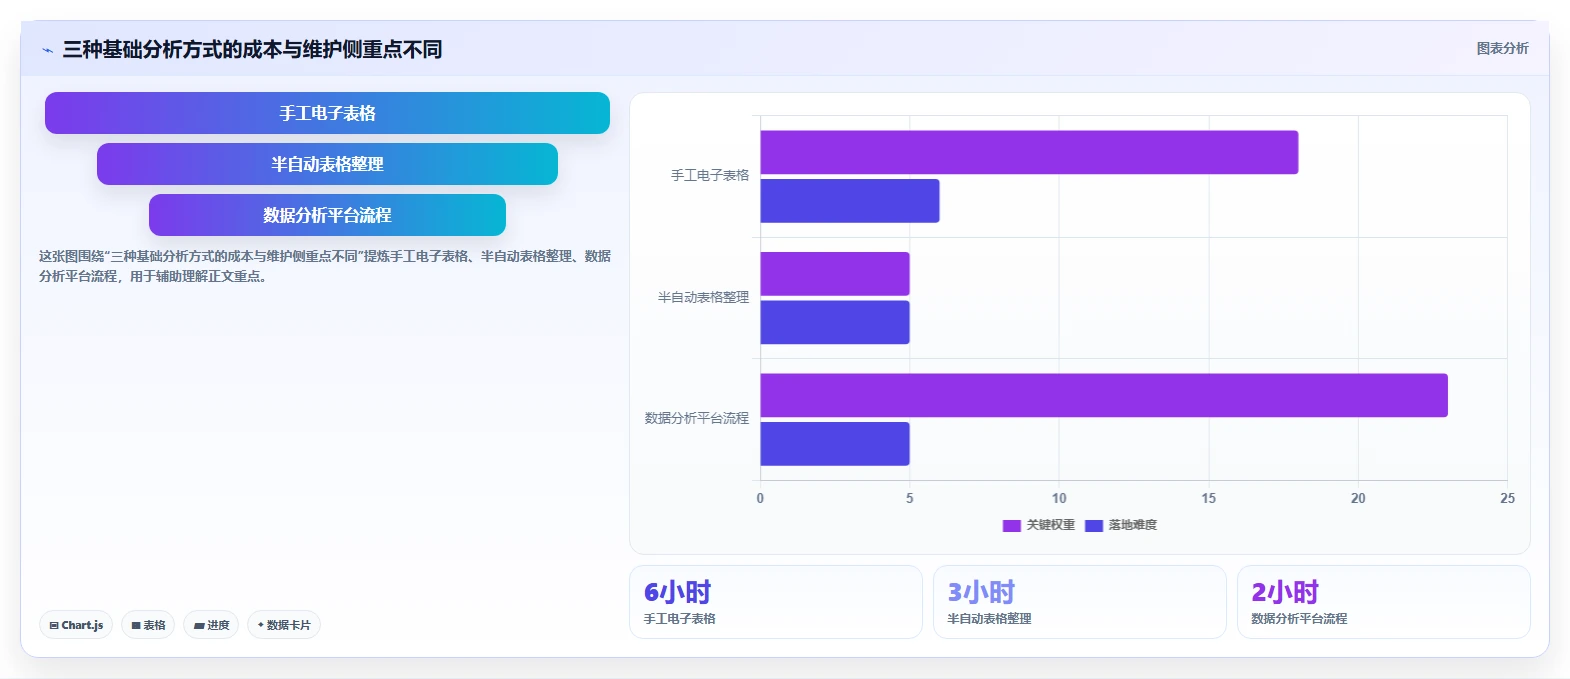Select the 数据分析平台流程 funnel bar

(327, 215)
